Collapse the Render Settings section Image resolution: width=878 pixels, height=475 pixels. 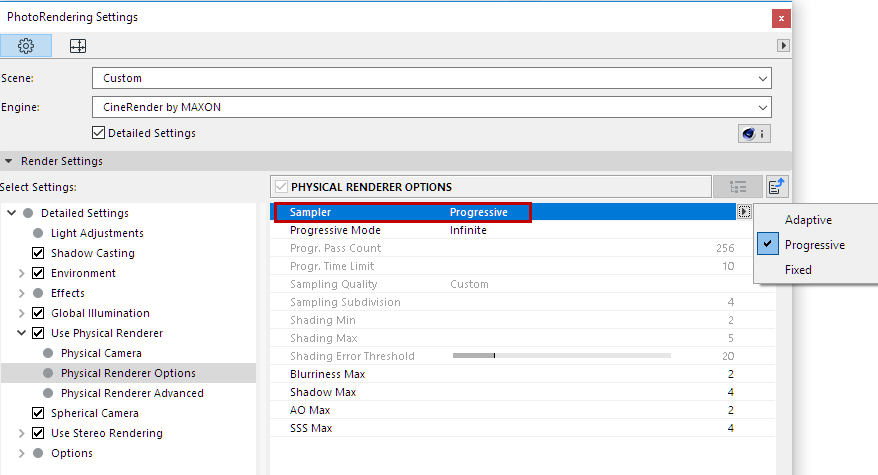[8, 161]
